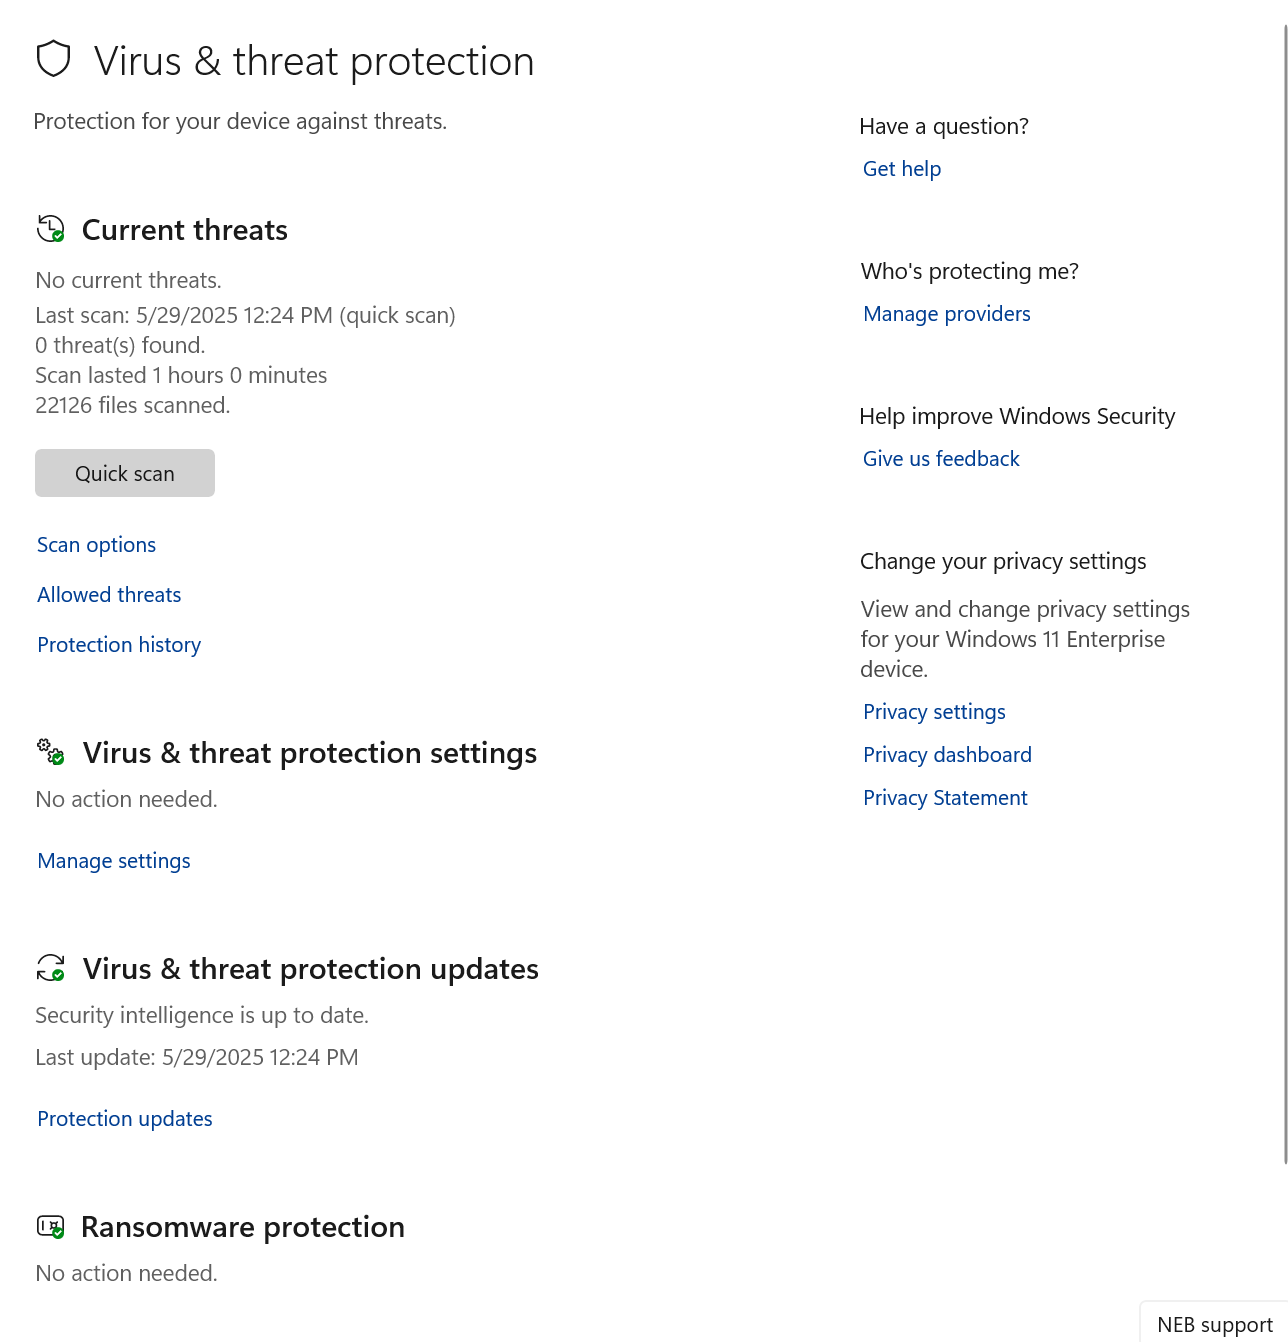Open the Privacy dashboard

click(947, 755)
